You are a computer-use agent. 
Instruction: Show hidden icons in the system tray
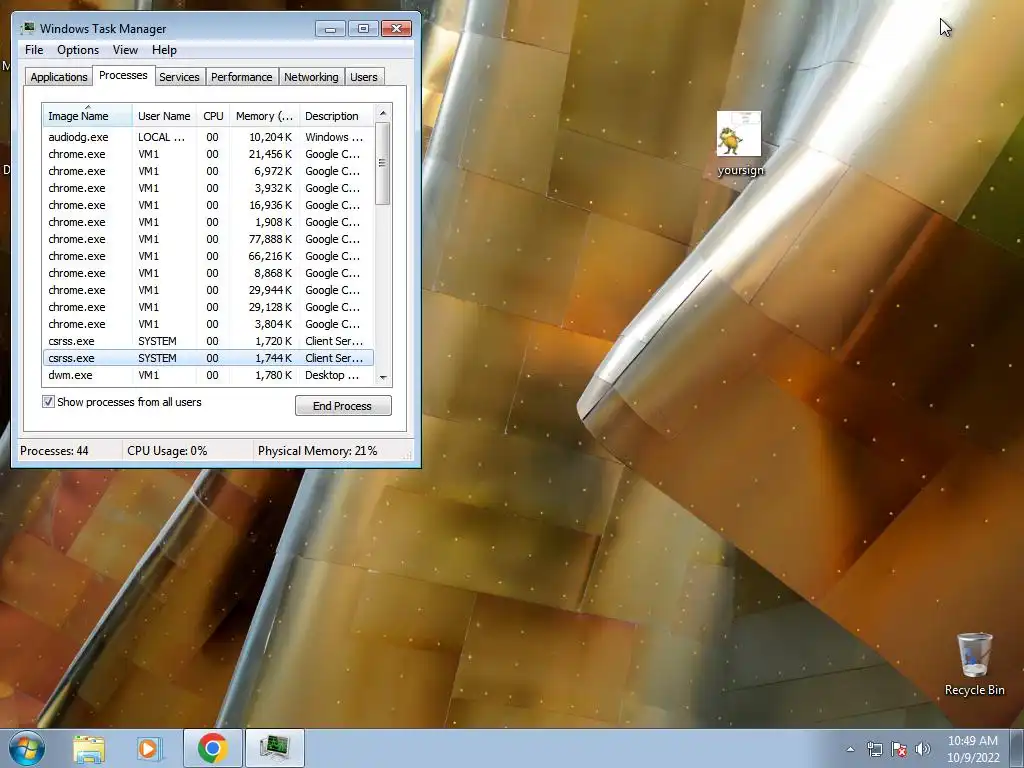(x=850, y=749)
